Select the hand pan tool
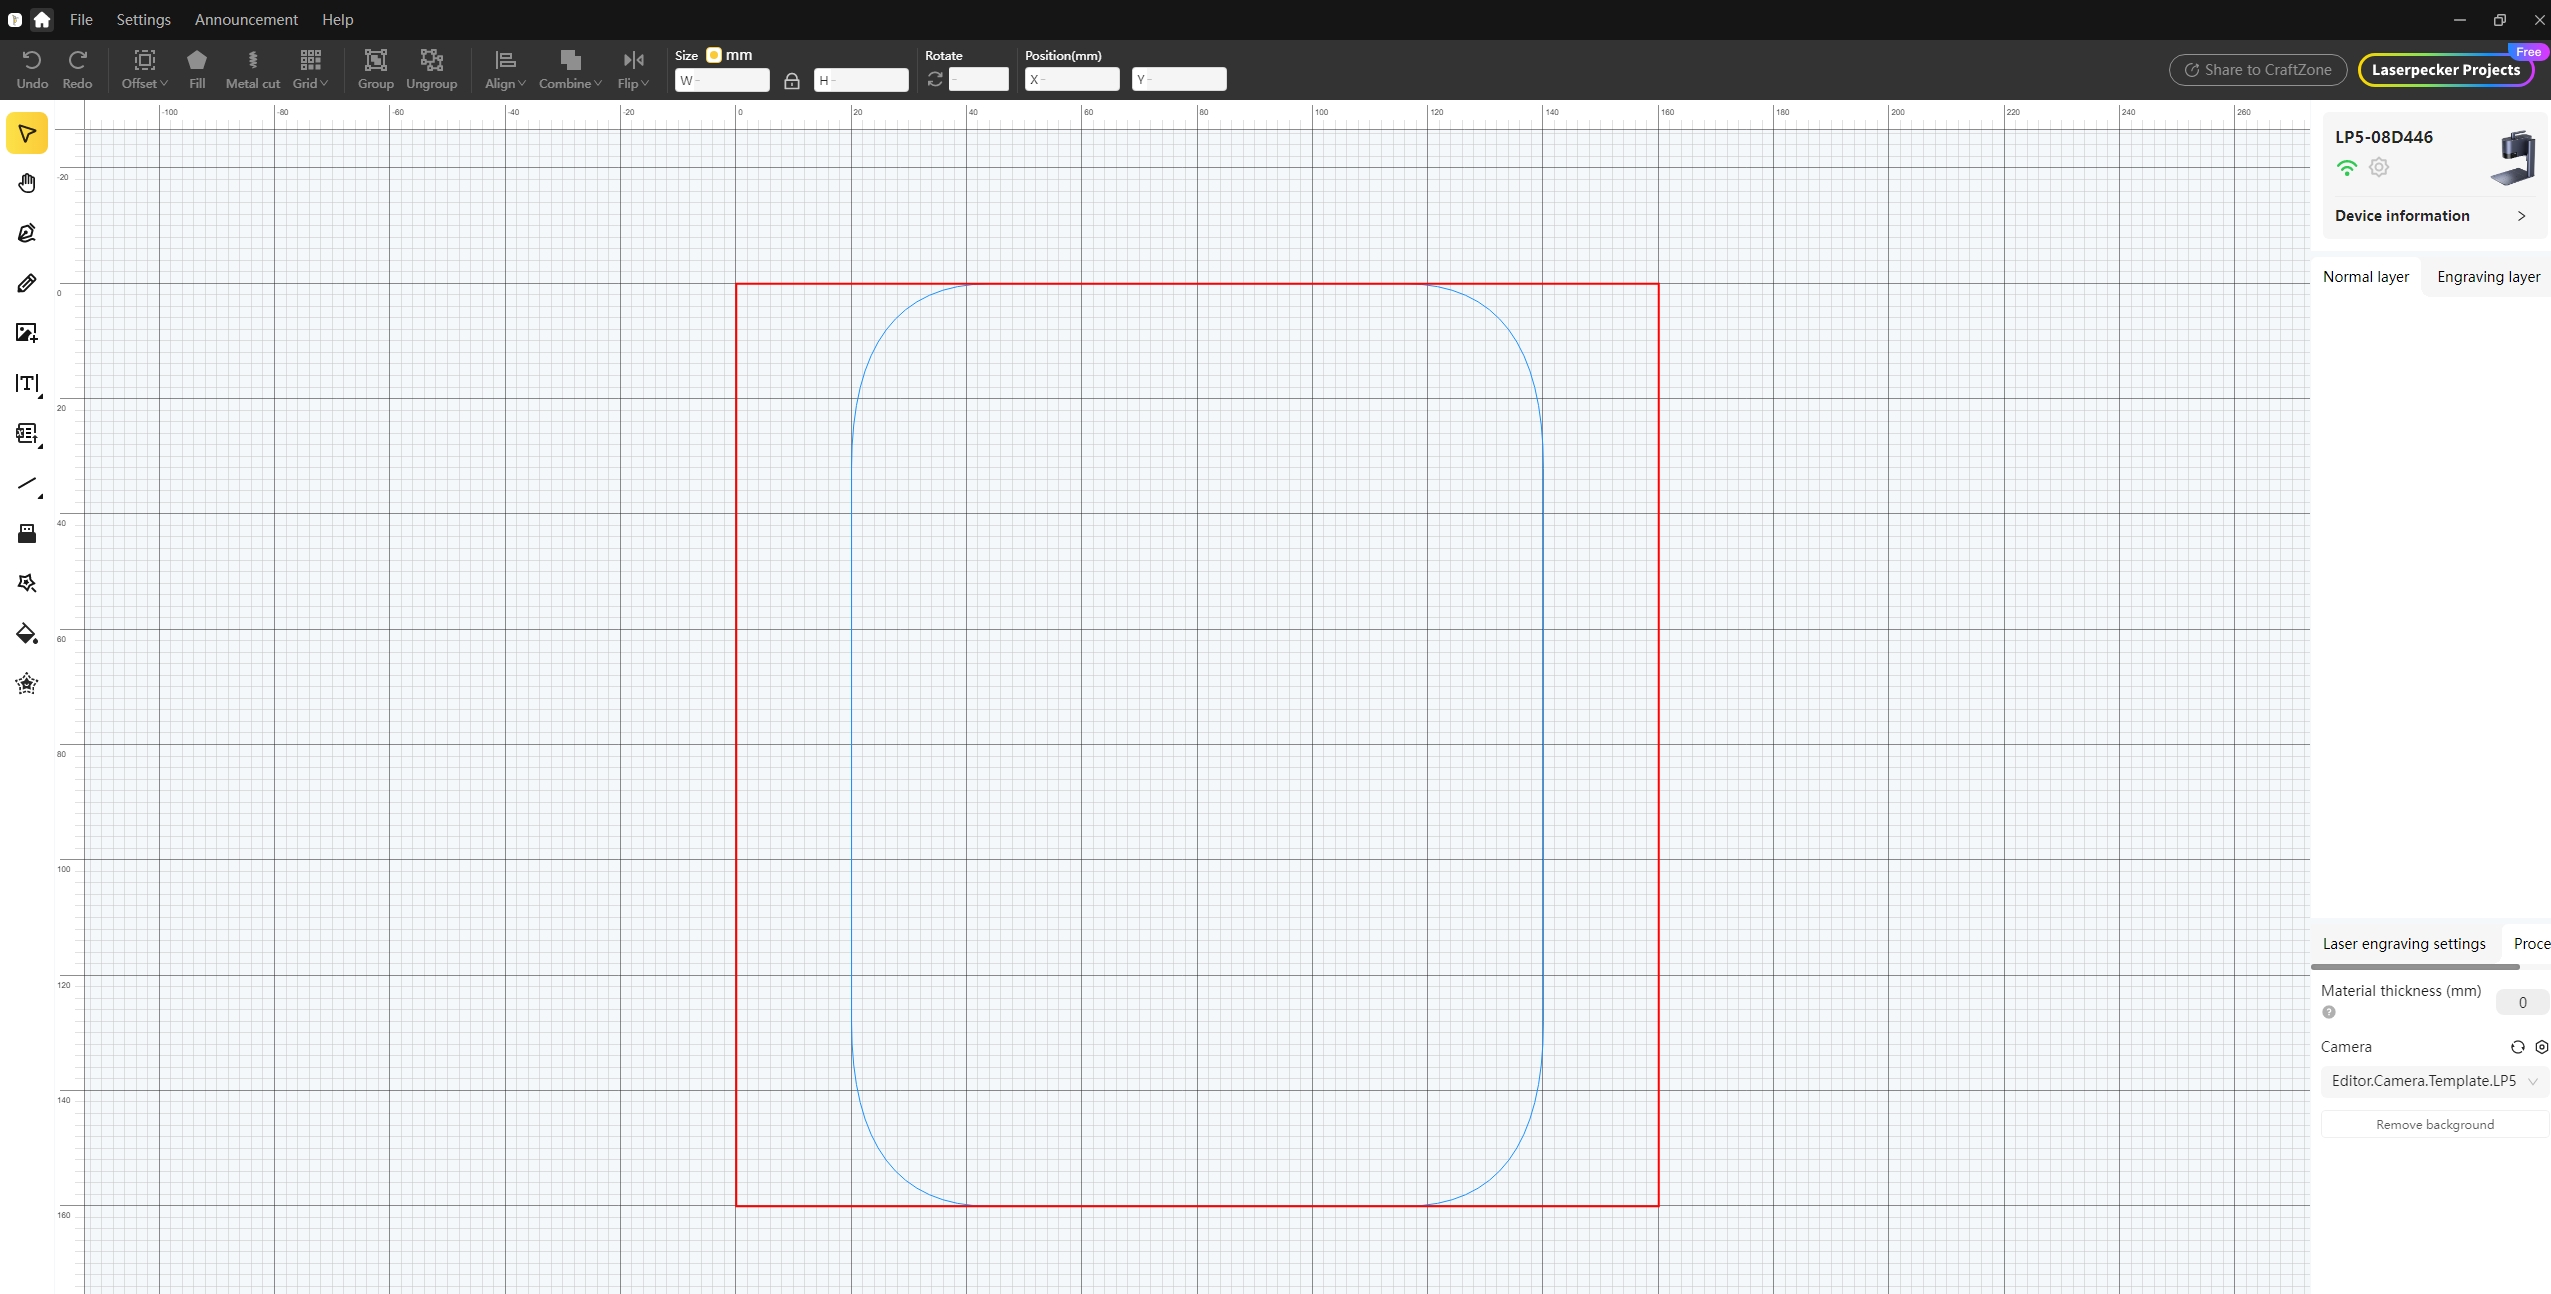The image size is (2551, 1294). [27, 183]
